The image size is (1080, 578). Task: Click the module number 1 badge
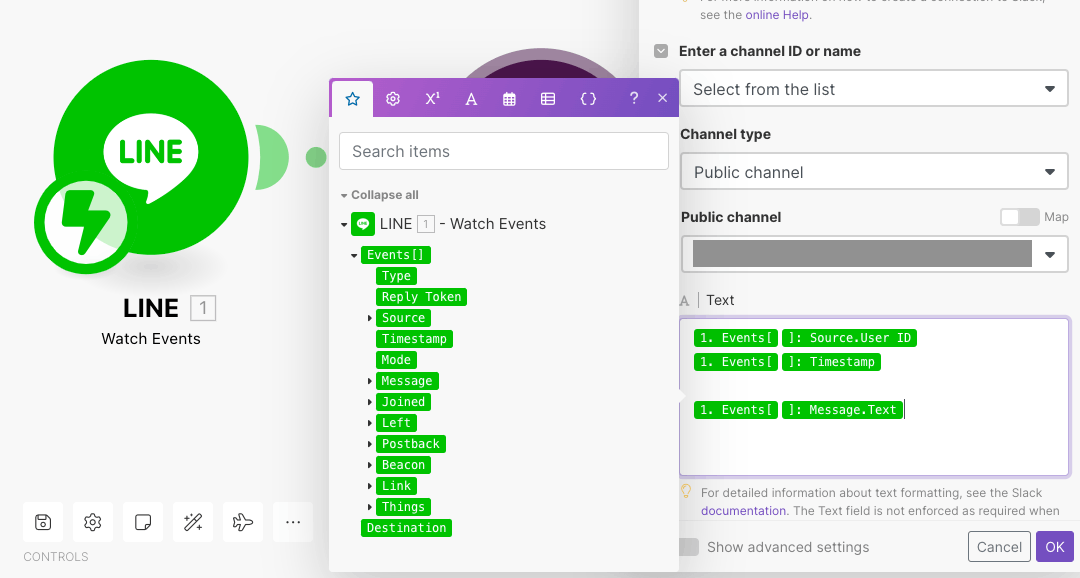pos(202,308)
